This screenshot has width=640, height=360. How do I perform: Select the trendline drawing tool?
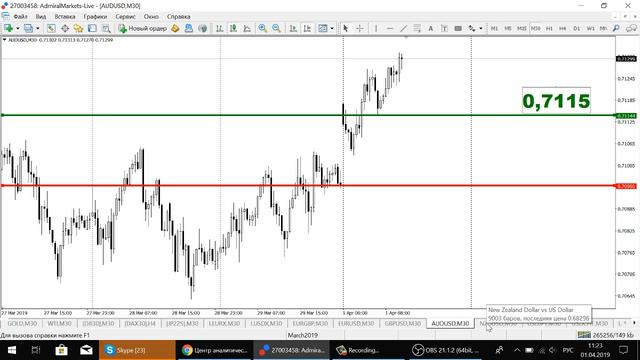pos(403,28)
